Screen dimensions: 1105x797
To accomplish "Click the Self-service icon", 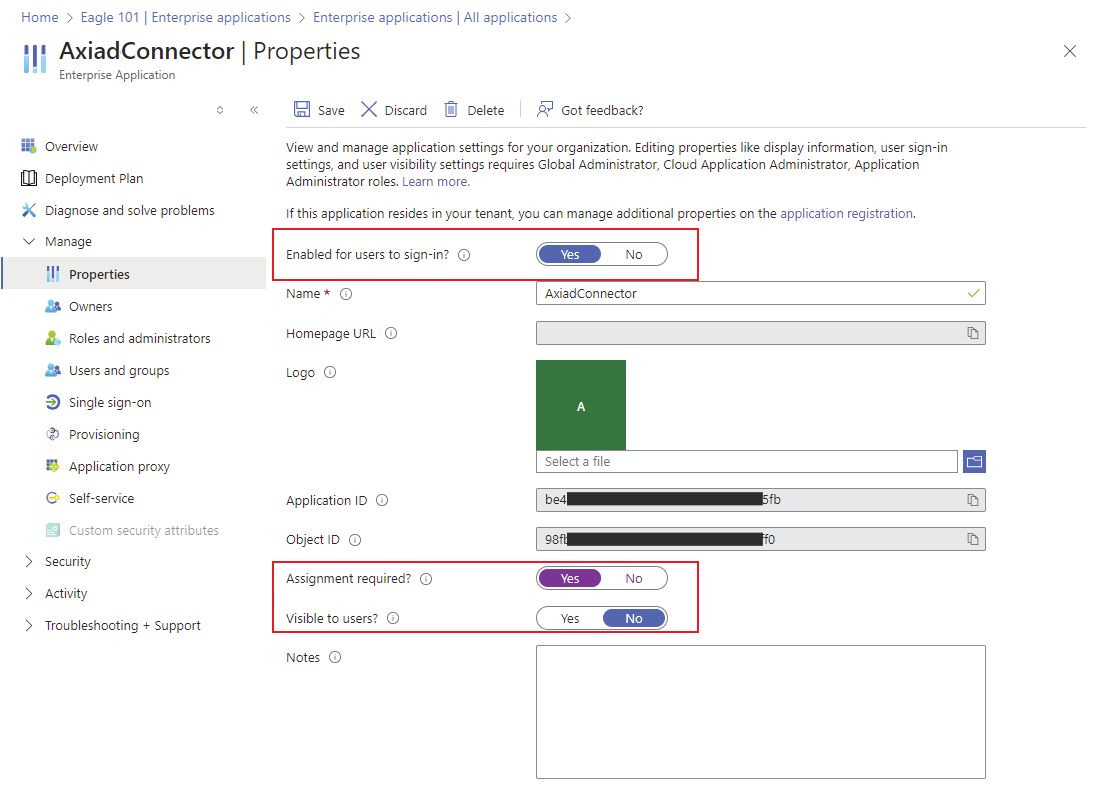I will pyautogui.click(x=53, y=498).
